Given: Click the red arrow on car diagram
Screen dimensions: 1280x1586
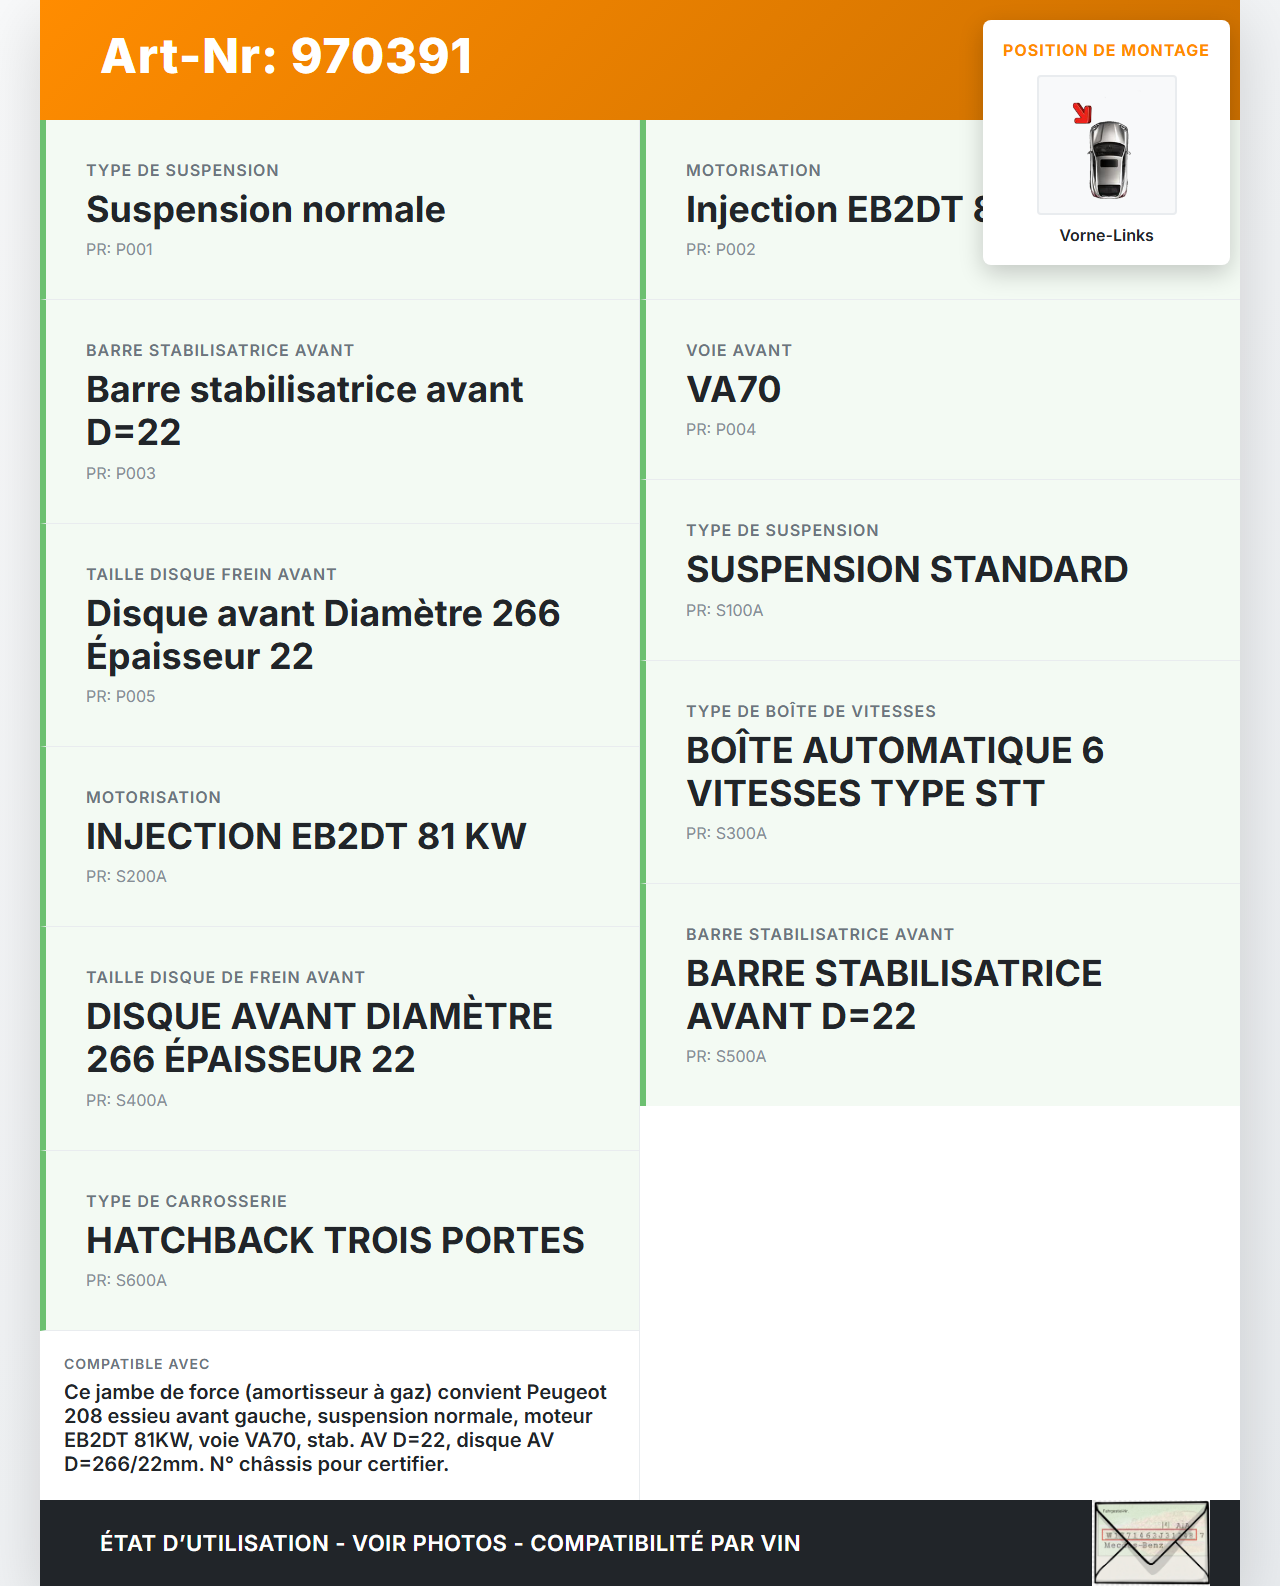Looking at the screenshot, I should (x=1082, y=113).
